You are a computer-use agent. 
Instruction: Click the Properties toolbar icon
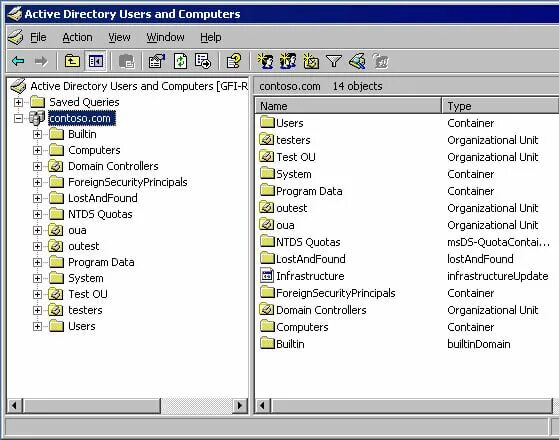point(157,61)
